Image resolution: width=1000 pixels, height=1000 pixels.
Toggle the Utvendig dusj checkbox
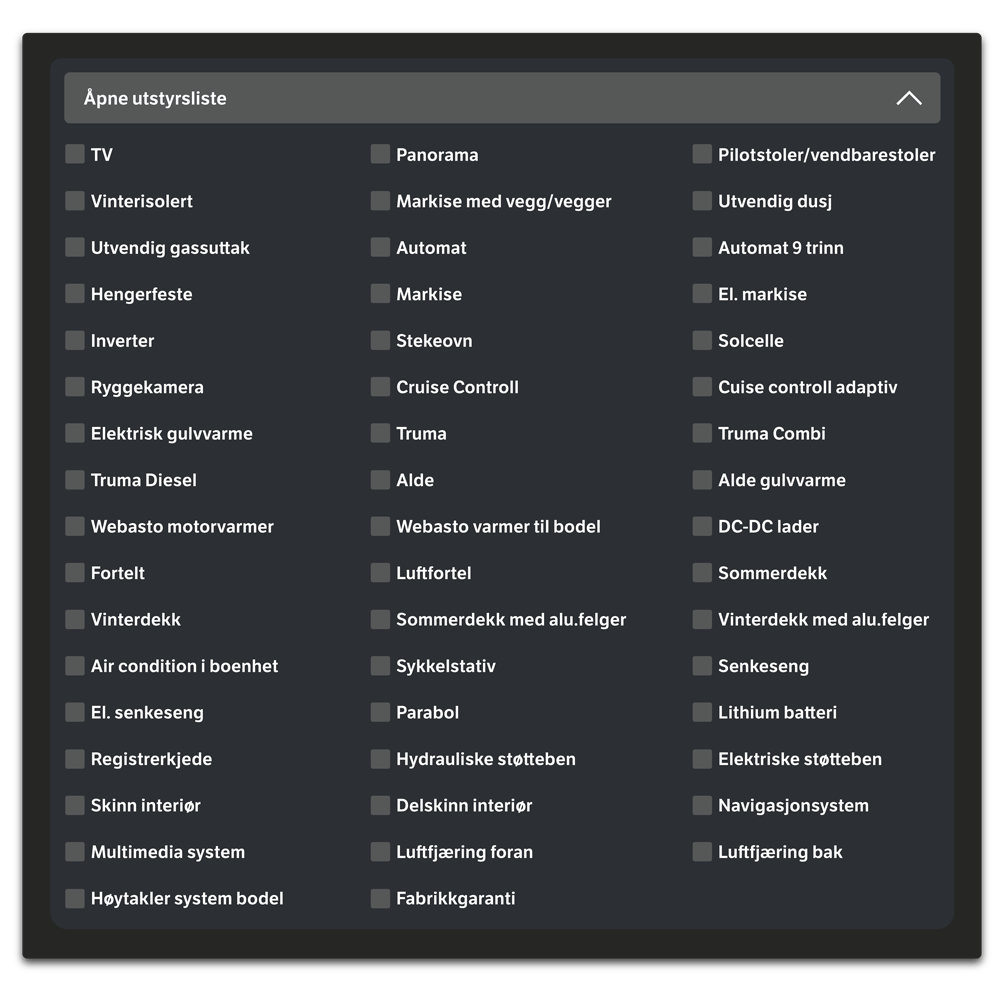(702, 200)
